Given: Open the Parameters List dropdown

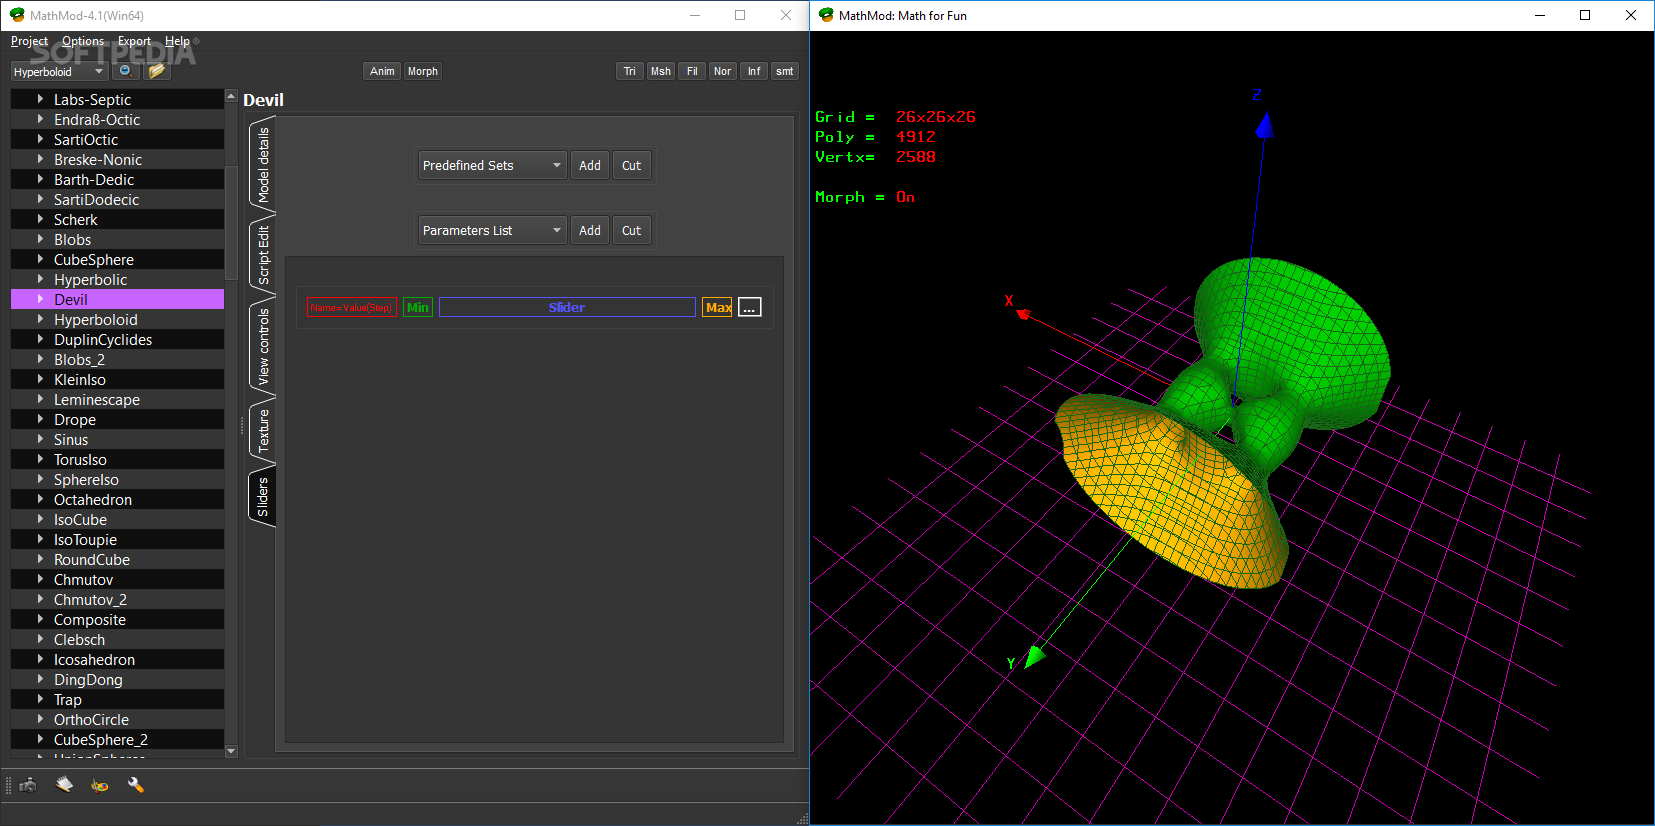Looking at the screenshot, I should point(492,230).
